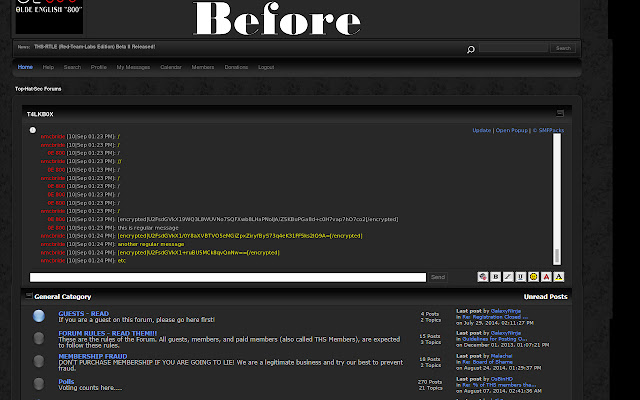Open the Re: % of THS members post
The image size is (640, 400).
[x=499, y=385]
